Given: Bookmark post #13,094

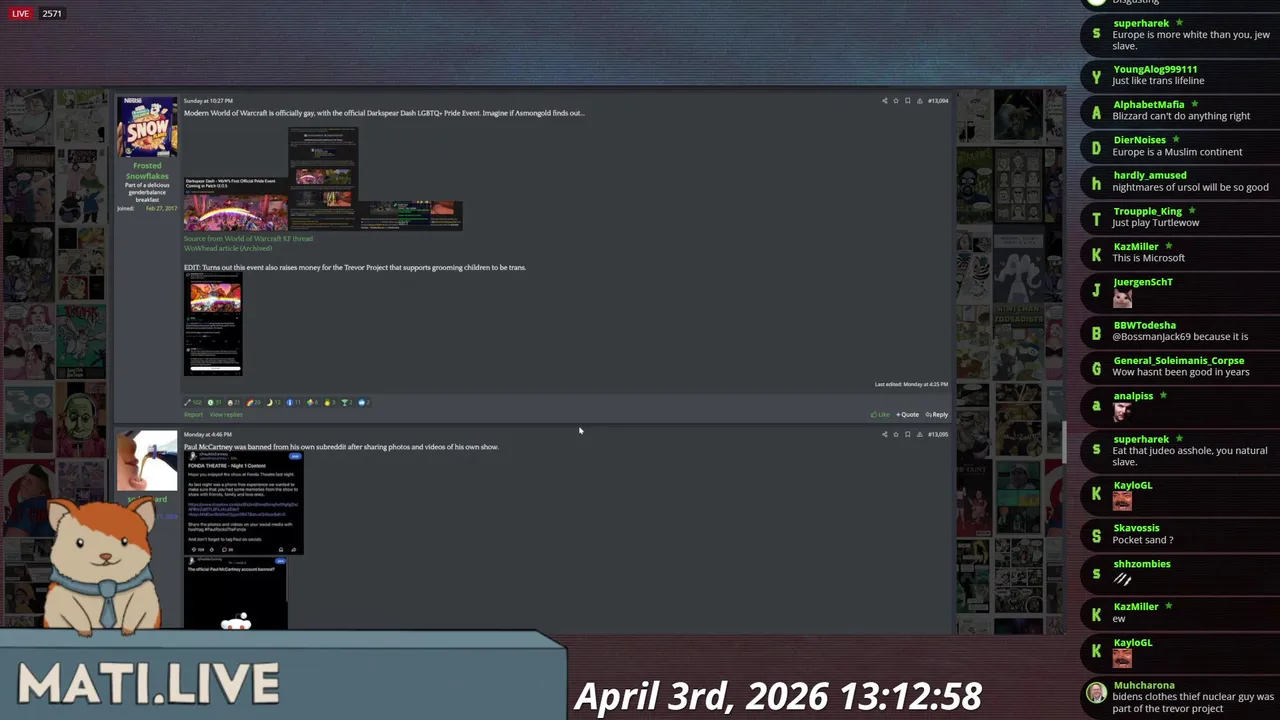Looking at the screenshot, I should coord(908,101).
